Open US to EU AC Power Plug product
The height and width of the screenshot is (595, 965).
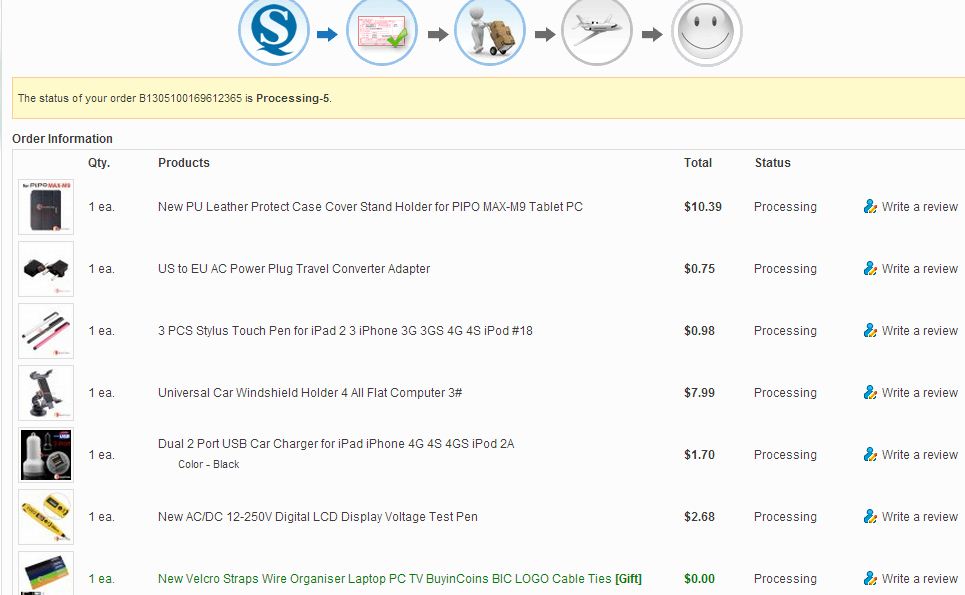pos(294,269)
